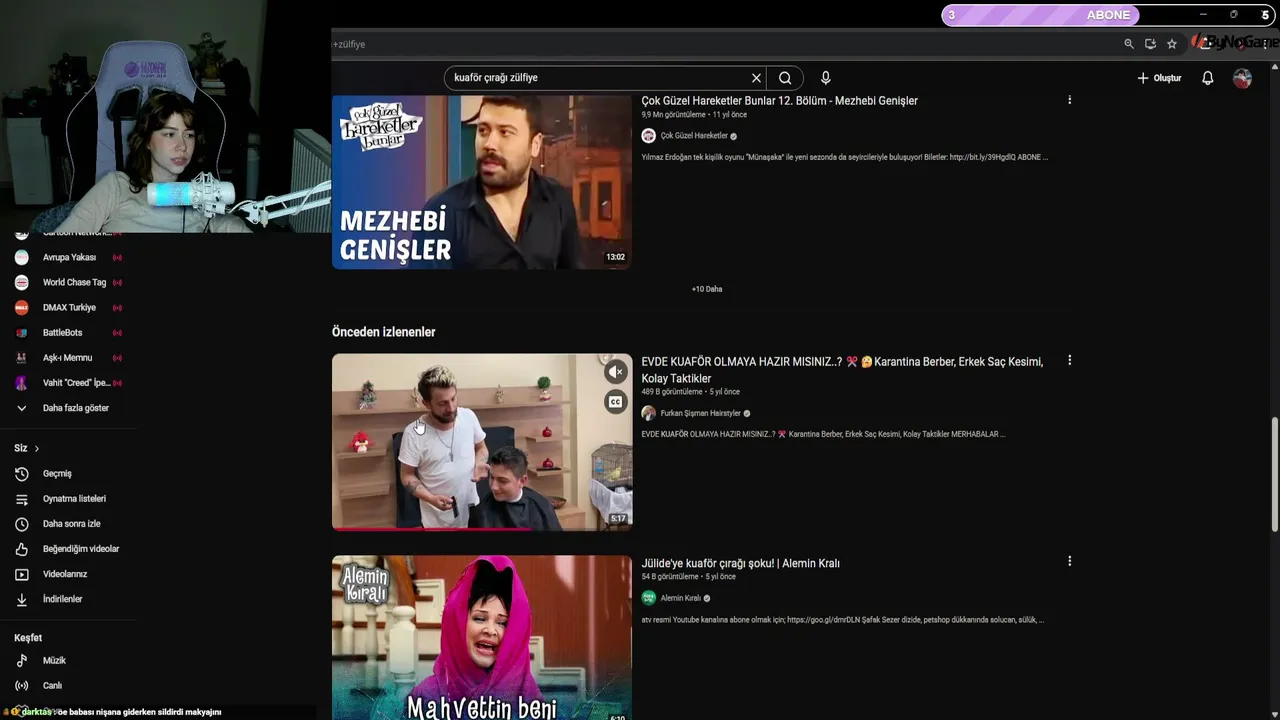Clear the YouTube search box text
The width and height of the screenshot is (1280, 720).
click(756, 78)
